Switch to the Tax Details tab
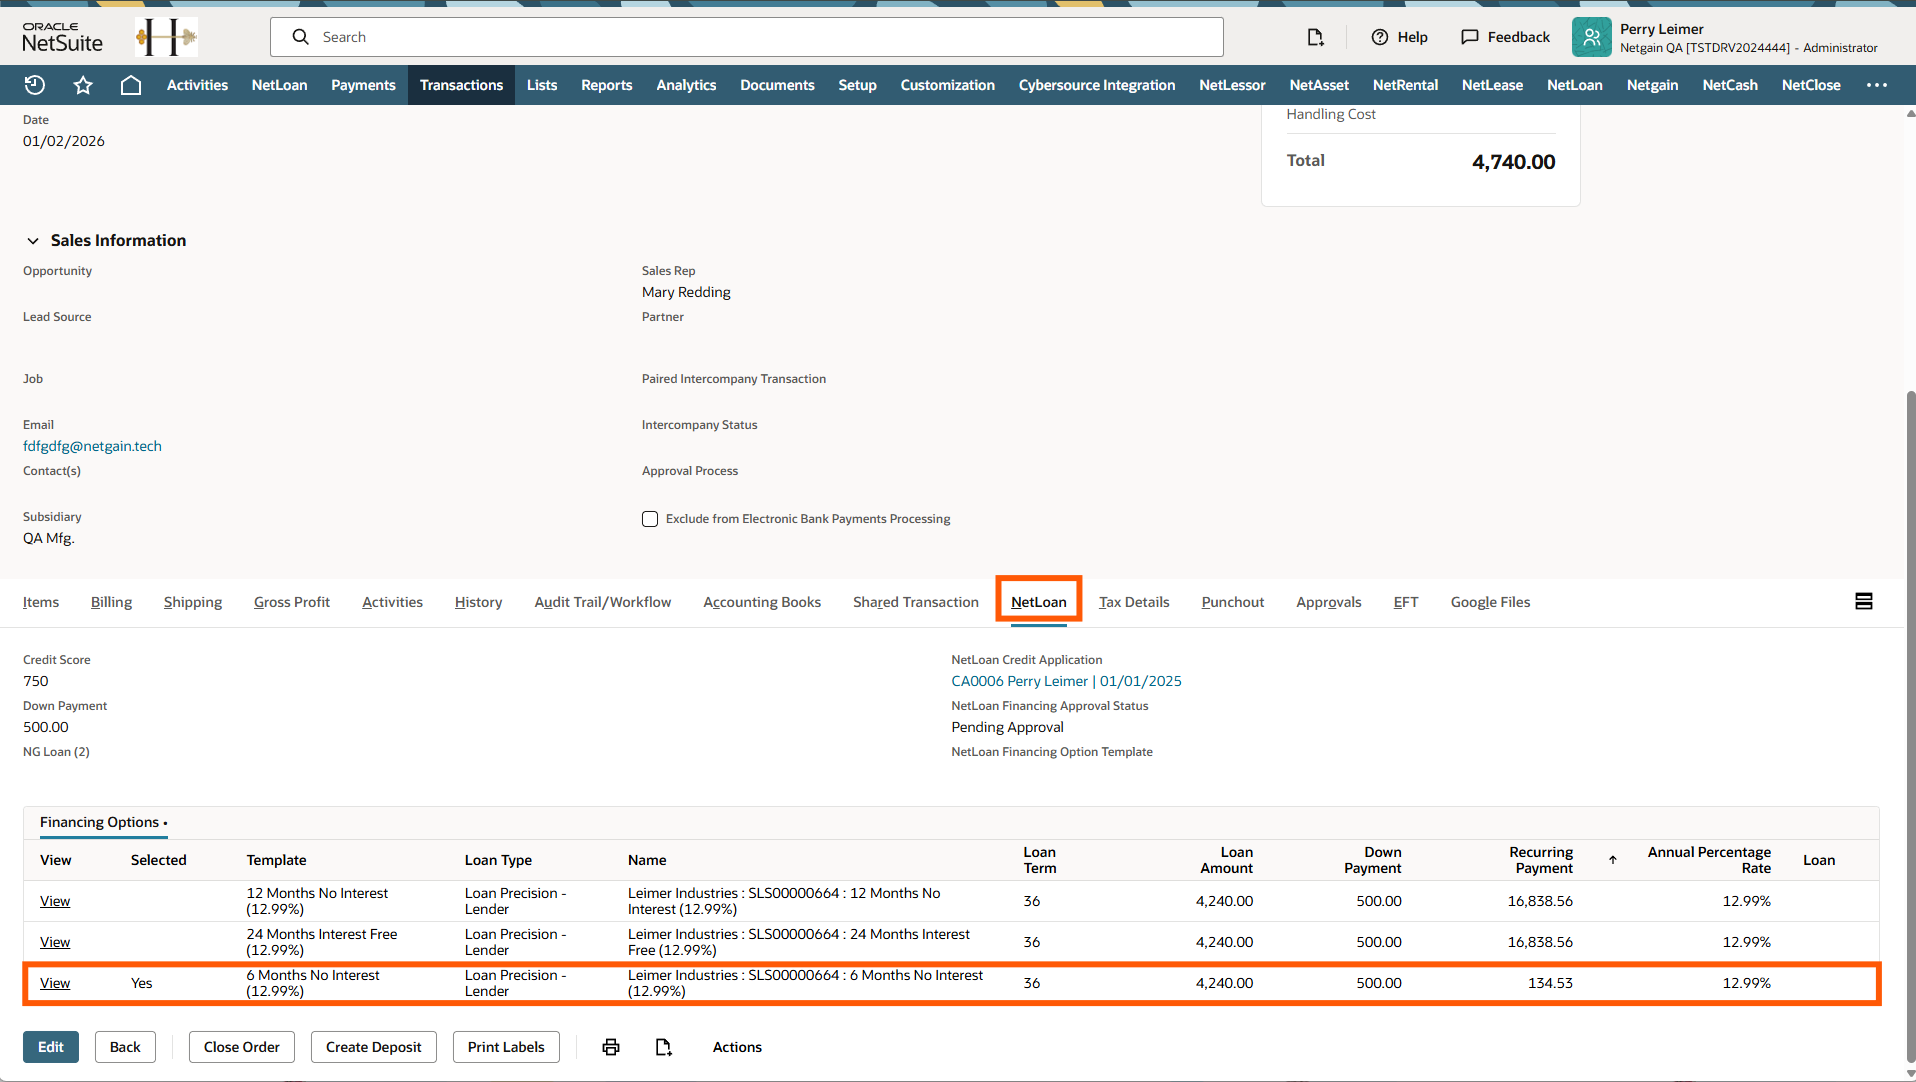Viewport: 1916px width, 1082px height. pos(1134,602)
